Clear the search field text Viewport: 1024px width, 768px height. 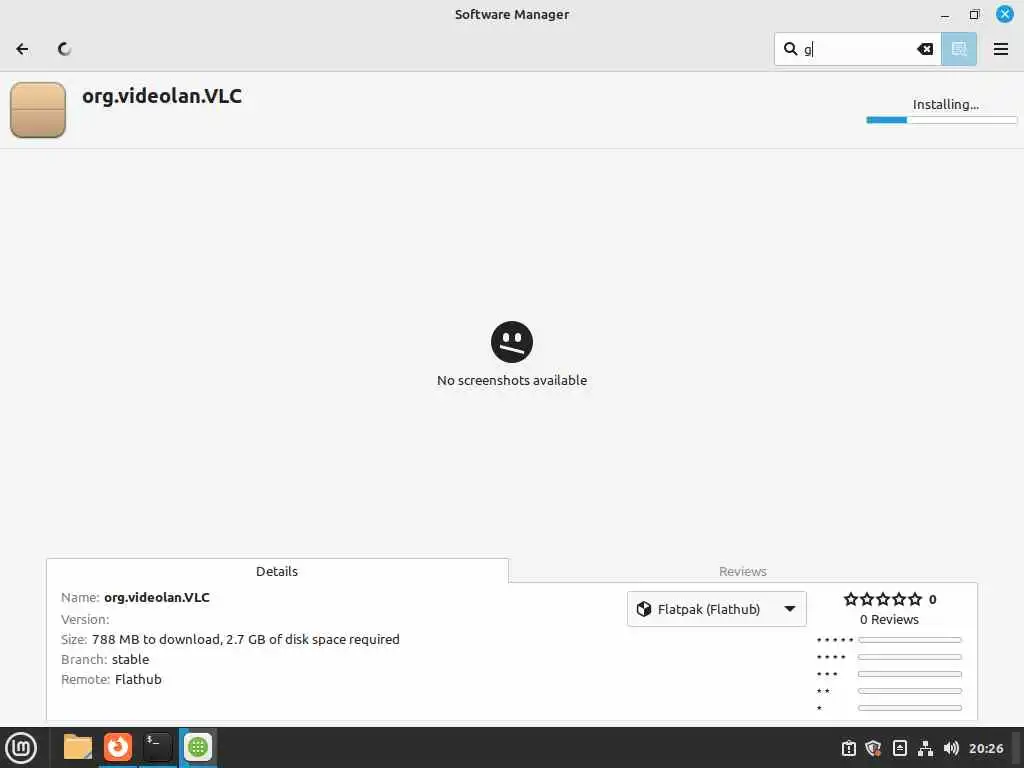925,49
